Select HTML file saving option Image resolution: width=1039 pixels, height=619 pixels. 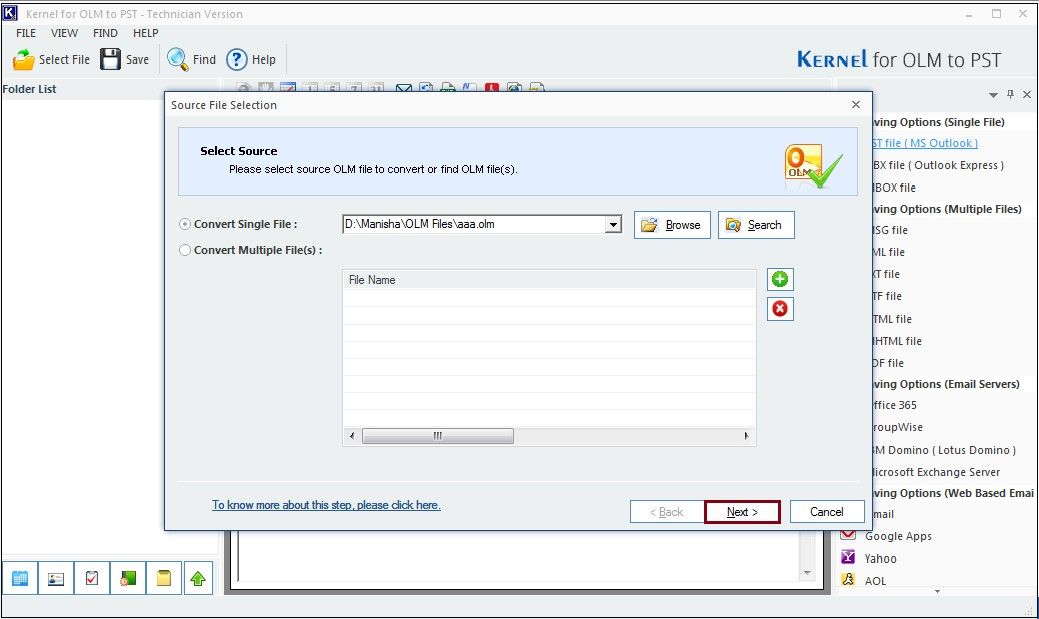pyautogui.click(x=893, y=319)
